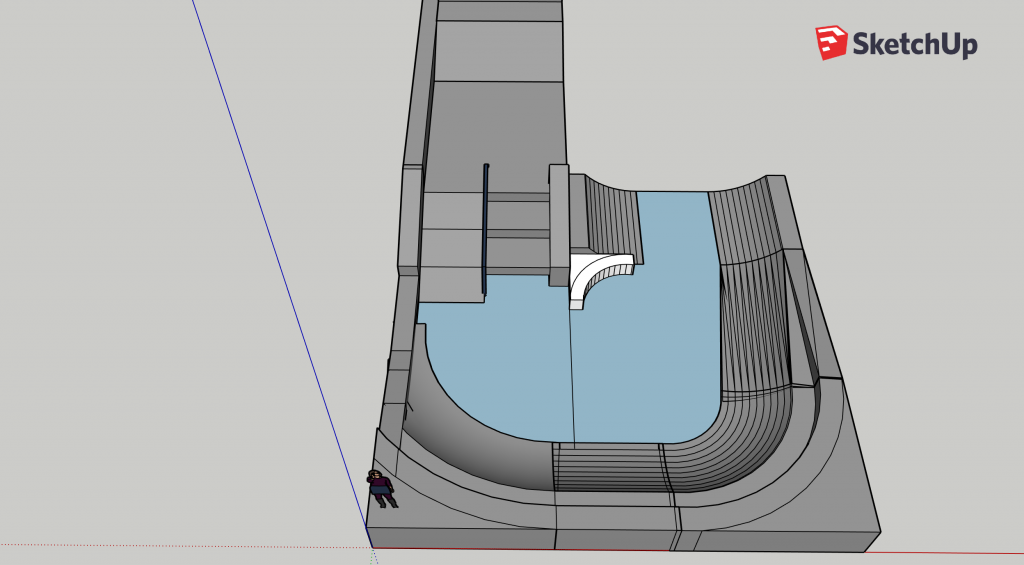Select the square pillar beside the white bracket

(x=559, y=225)
